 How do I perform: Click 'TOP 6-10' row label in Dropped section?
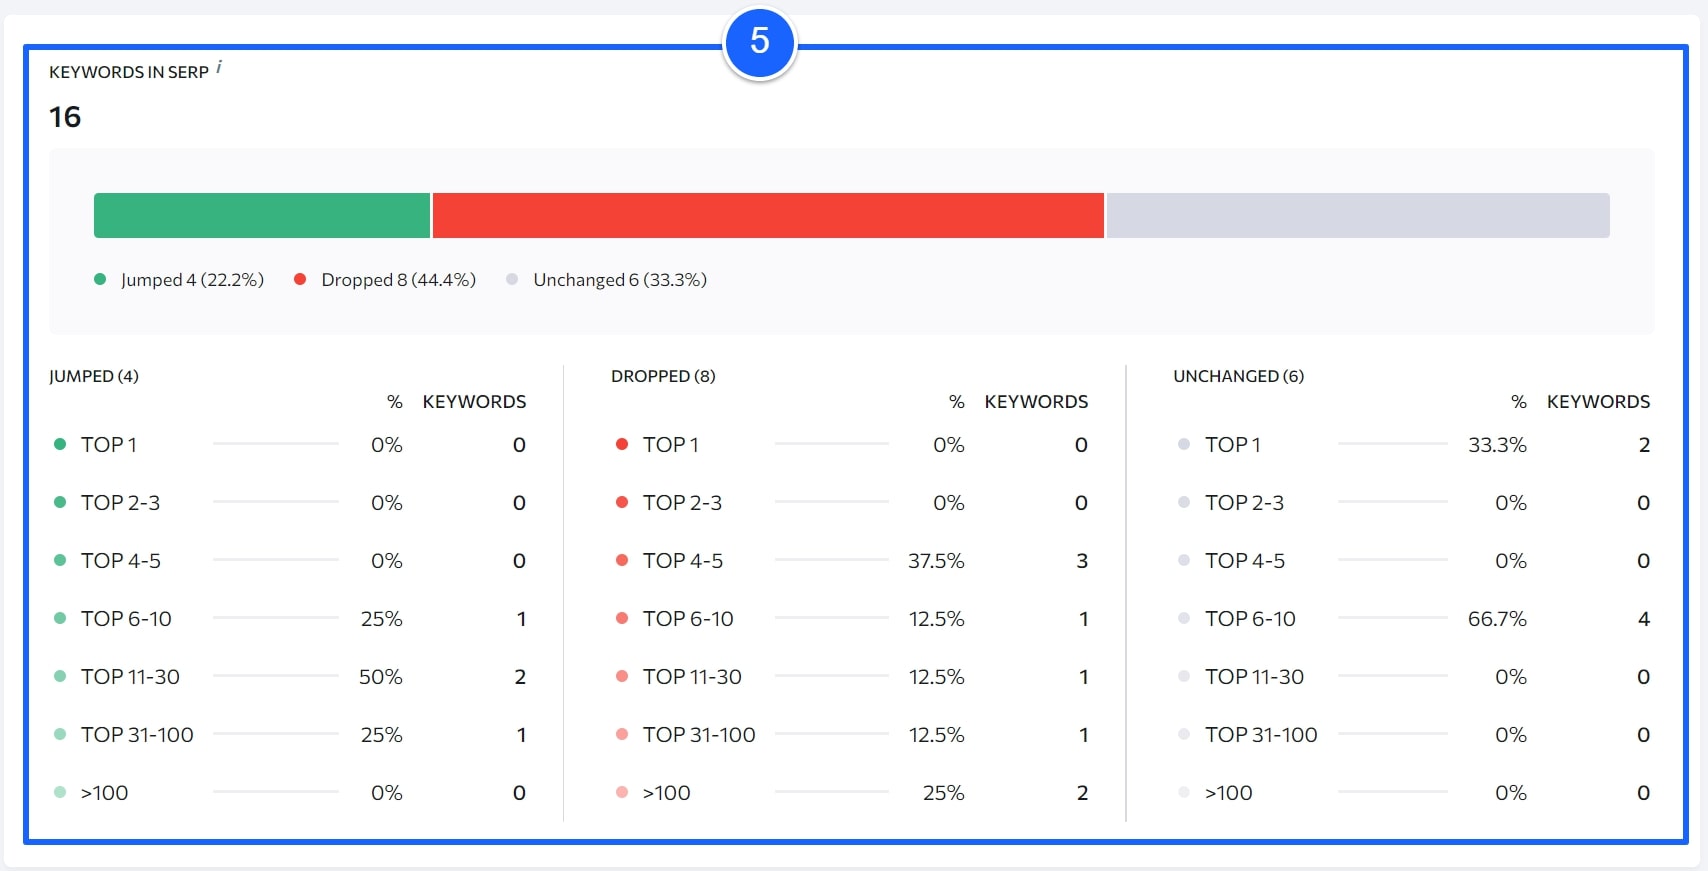[688, 619]
